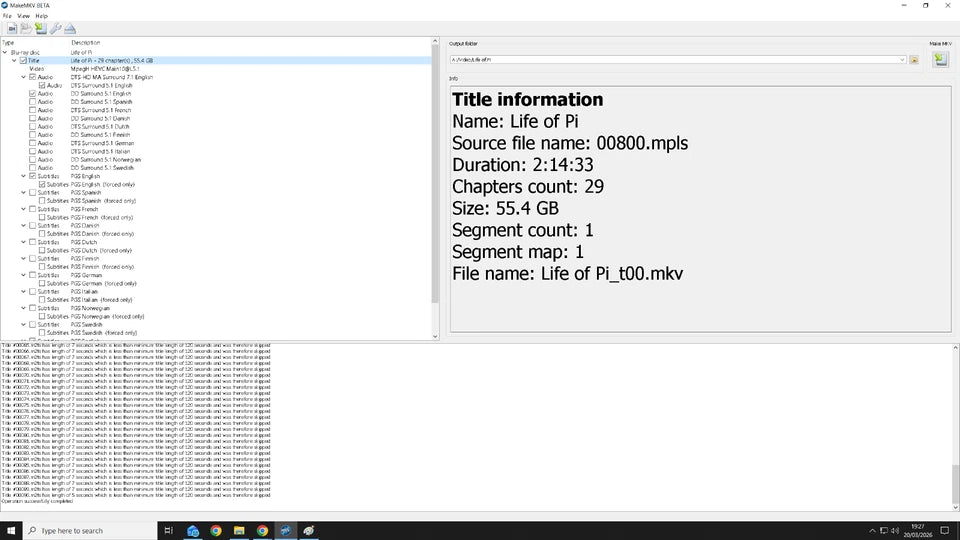Uncheck the DTS Surround 5.1 English audio
Image resolution: width=960 pixels, height=540 pixels.
(42, 86)
